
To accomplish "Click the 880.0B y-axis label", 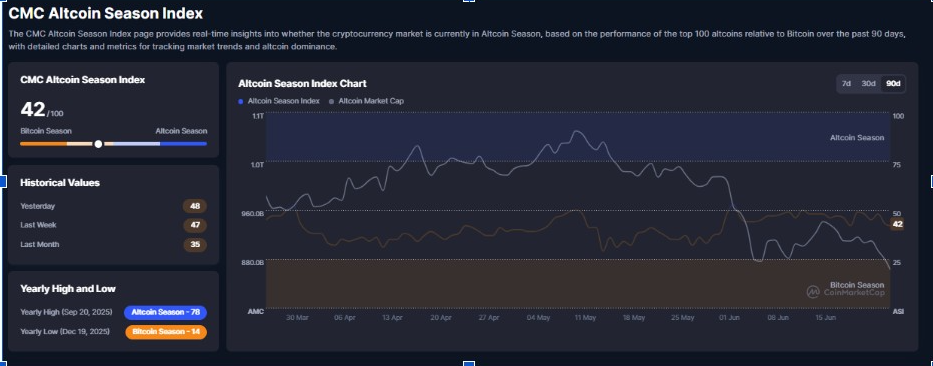I will [x=254, y=262].
